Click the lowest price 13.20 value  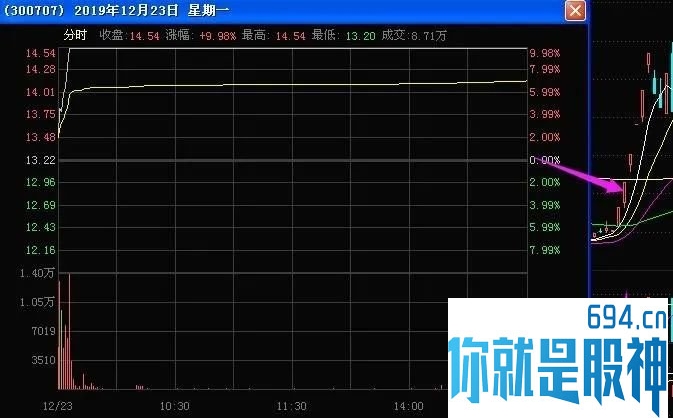361,36
